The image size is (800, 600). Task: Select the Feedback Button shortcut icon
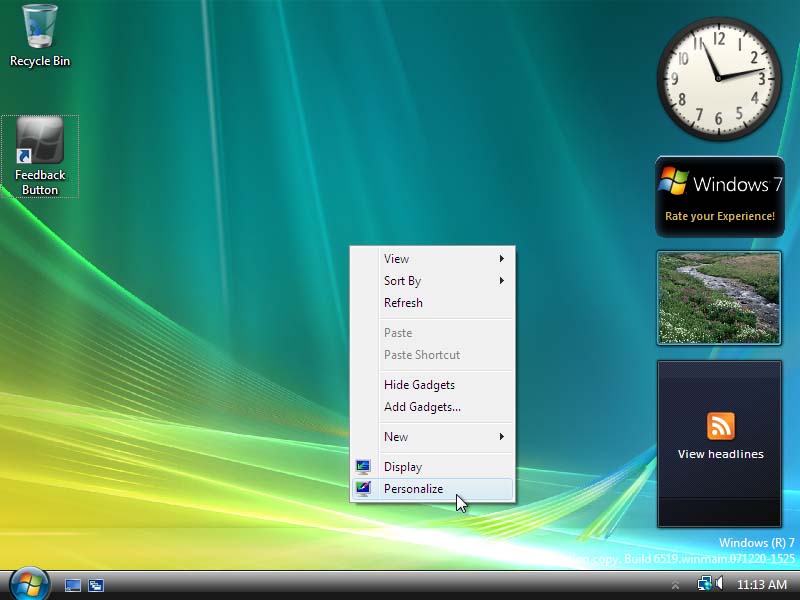click(40, 156)
